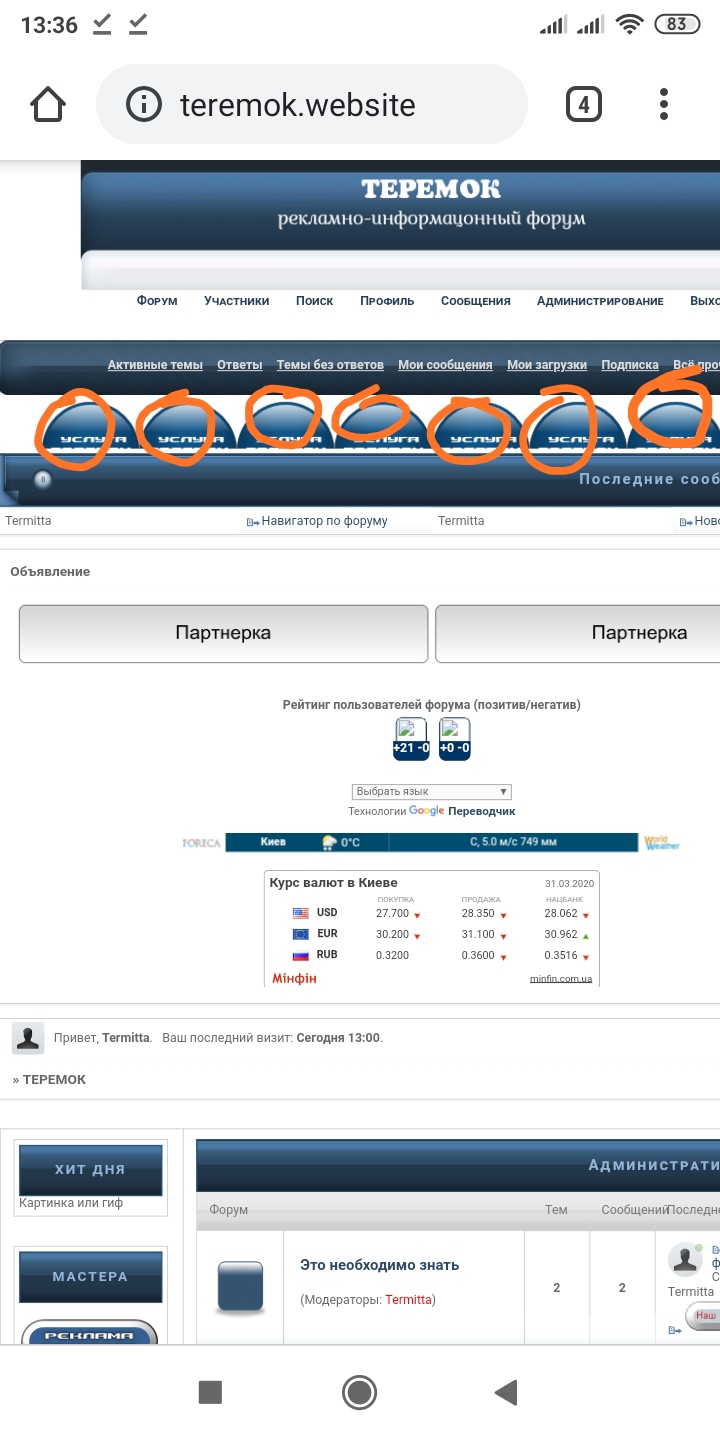Open the Активные темы link
Screen dimensions: 720x1440
click(155, 365)
